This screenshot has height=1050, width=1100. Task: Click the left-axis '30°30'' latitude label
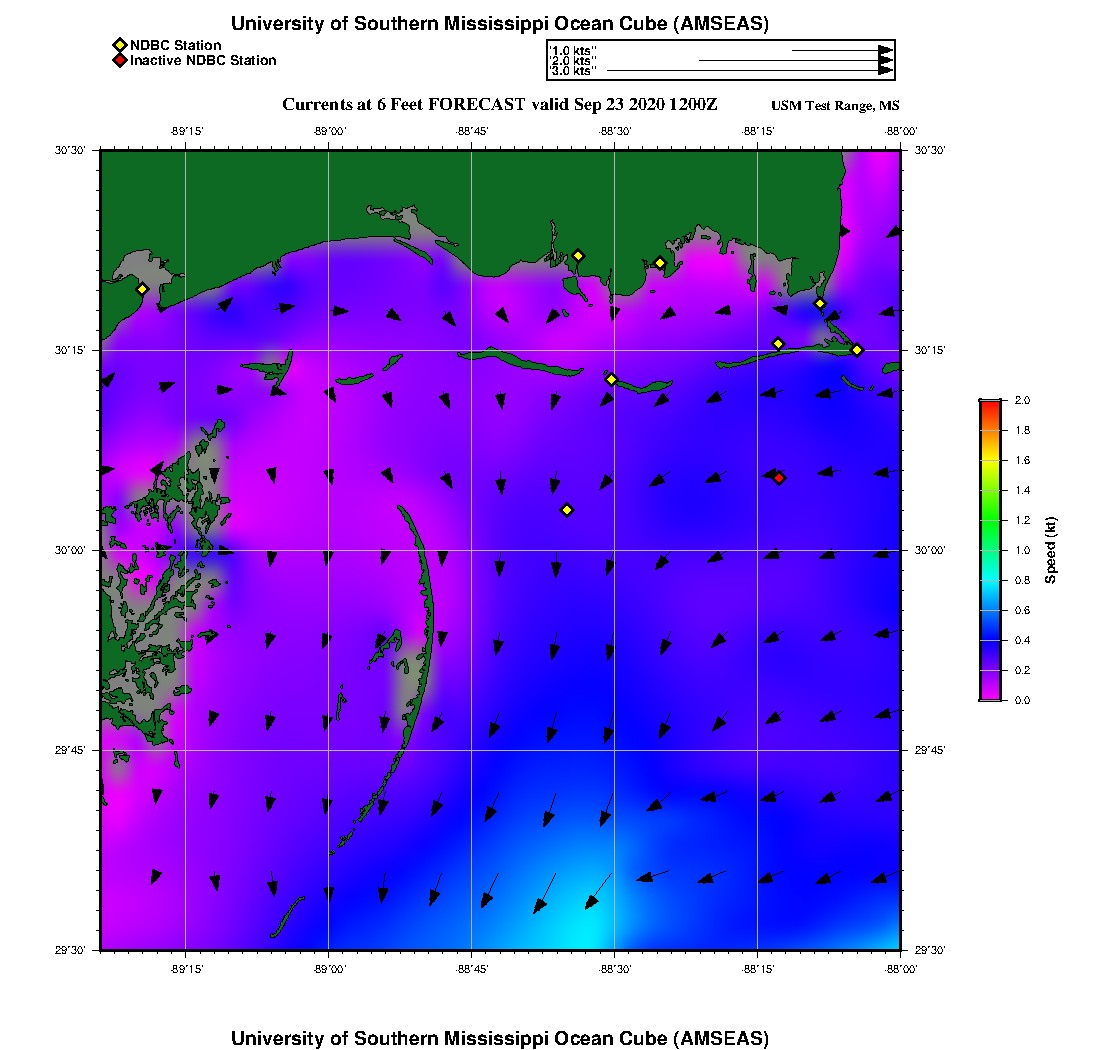[70, 150]
